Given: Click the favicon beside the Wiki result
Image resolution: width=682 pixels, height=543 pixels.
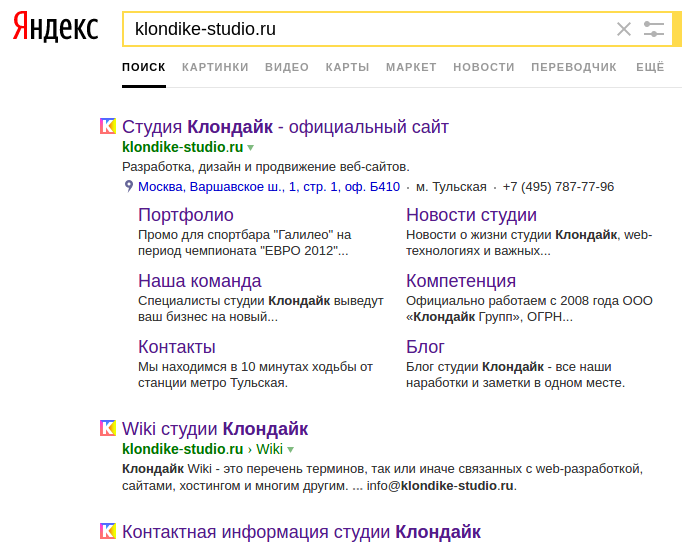Looking at the screenshot, I should [108, 428].
